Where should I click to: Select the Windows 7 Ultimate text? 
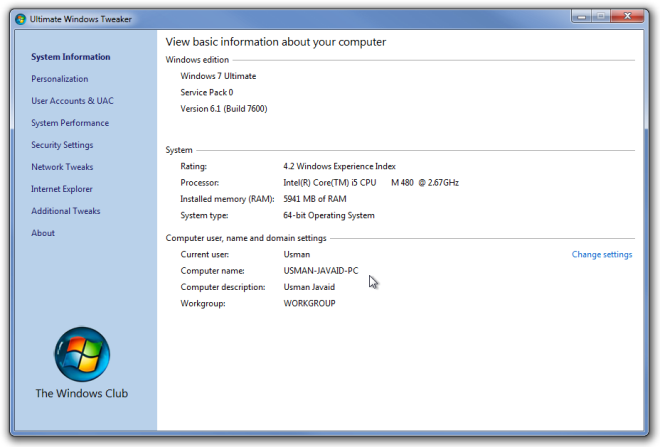pos(218,76)
